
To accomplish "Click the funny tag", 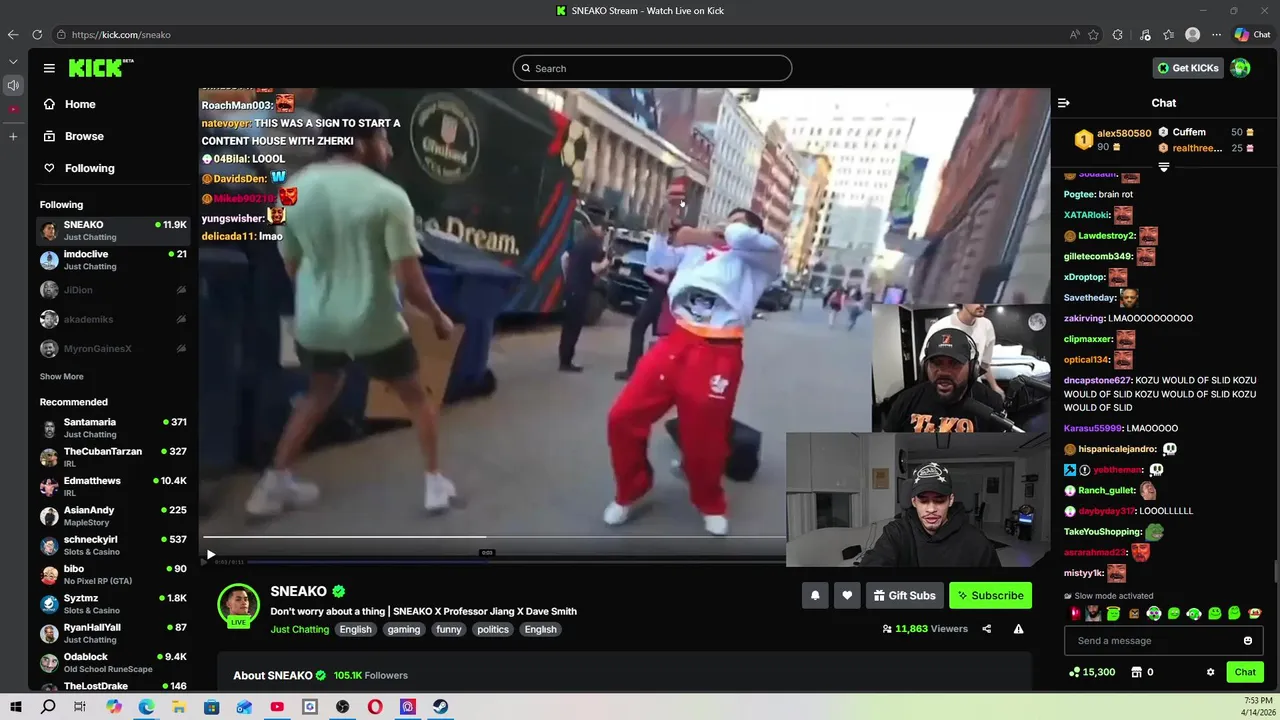I will [x=449, y=629].
